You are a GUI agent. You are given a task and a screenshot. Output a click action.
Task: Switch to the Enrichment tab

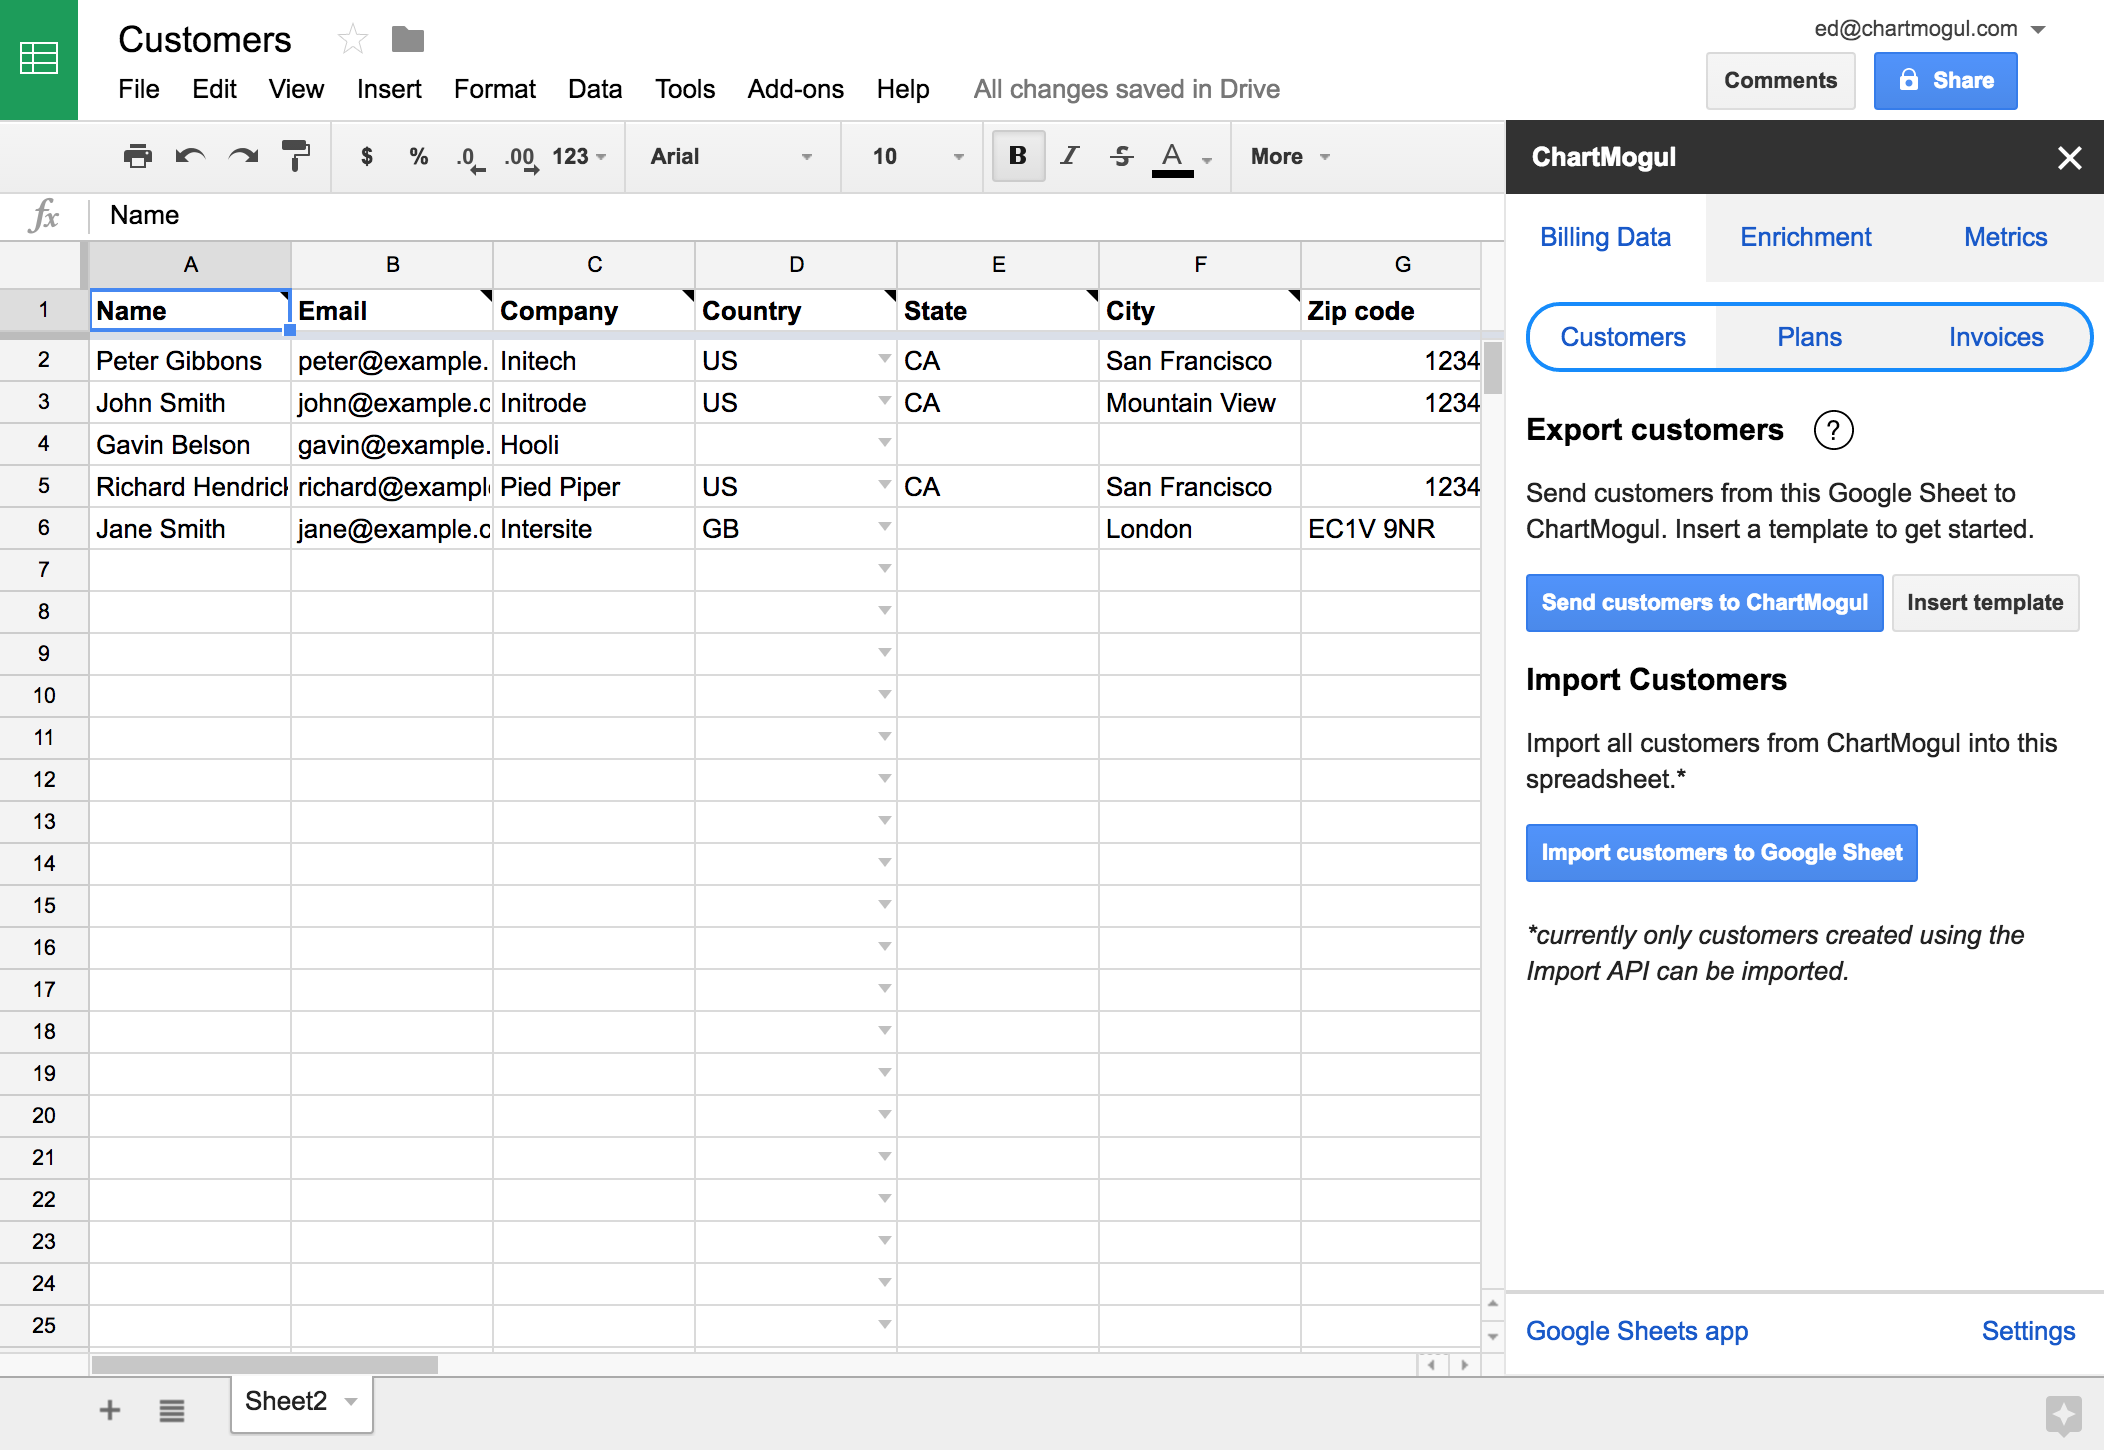pyautogui.click(x=1805, y=238)
